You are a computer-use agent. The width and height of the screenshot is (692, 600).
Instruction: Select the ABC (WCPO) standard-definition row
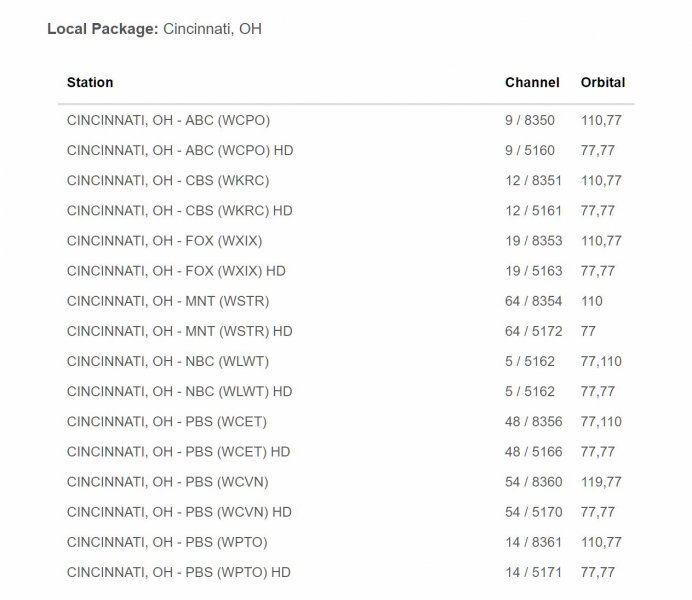point(168,121)
